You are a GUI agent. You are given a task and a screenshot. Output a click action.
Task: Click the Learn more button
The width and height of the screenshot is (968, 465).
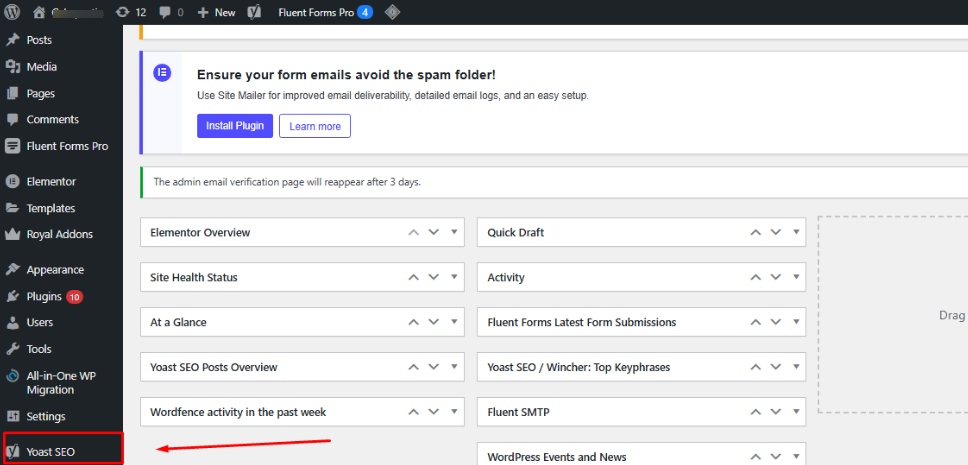point(315,127)
